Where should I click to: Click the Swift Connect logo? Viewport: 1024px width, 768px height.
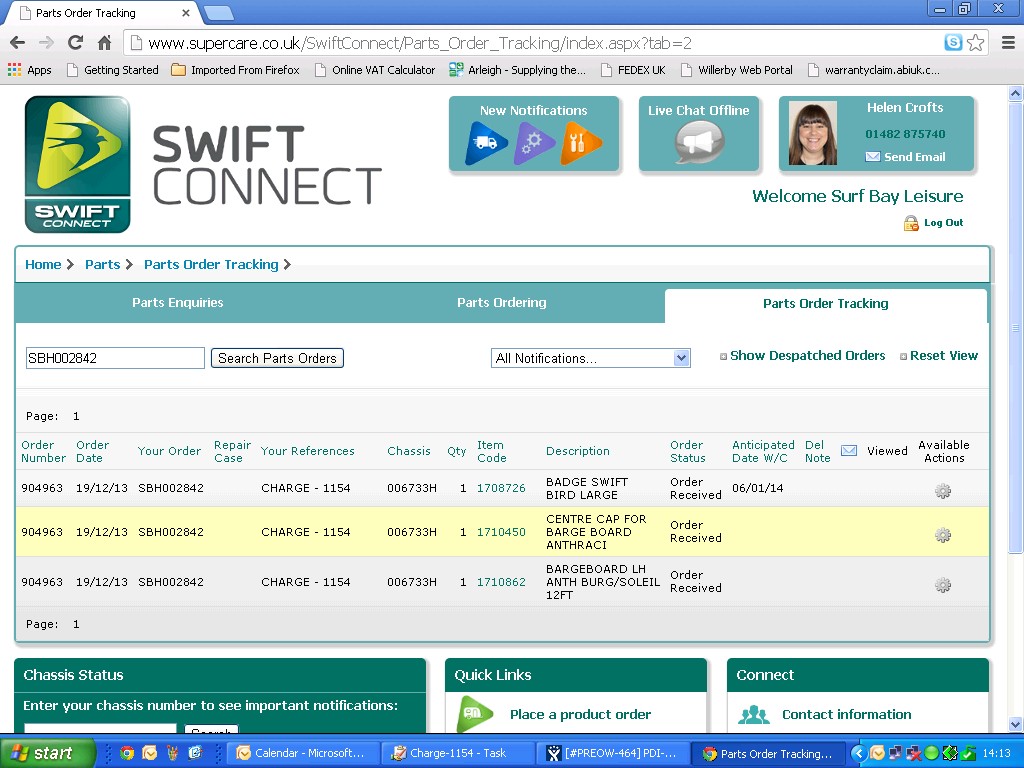pyautogui.click(x=78, y=164)
